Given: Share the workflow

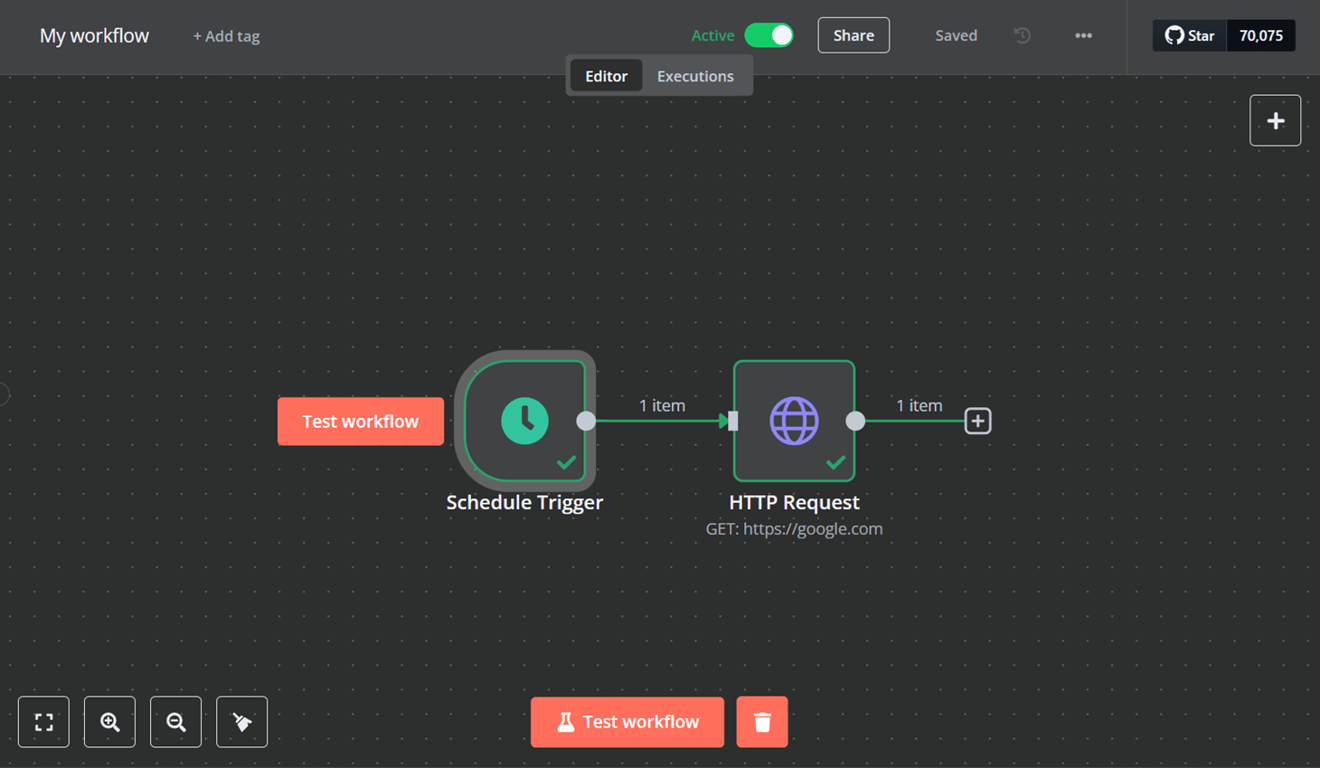Looking at the screenshot, I should coord(853,35).
